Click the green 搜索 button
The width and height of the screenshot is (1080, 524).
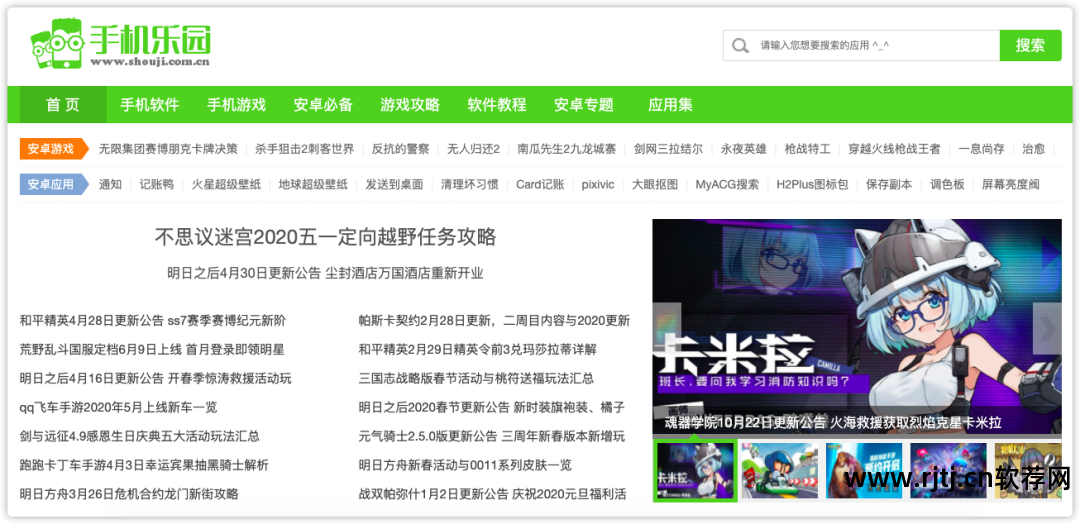[x=1030, y=45]
